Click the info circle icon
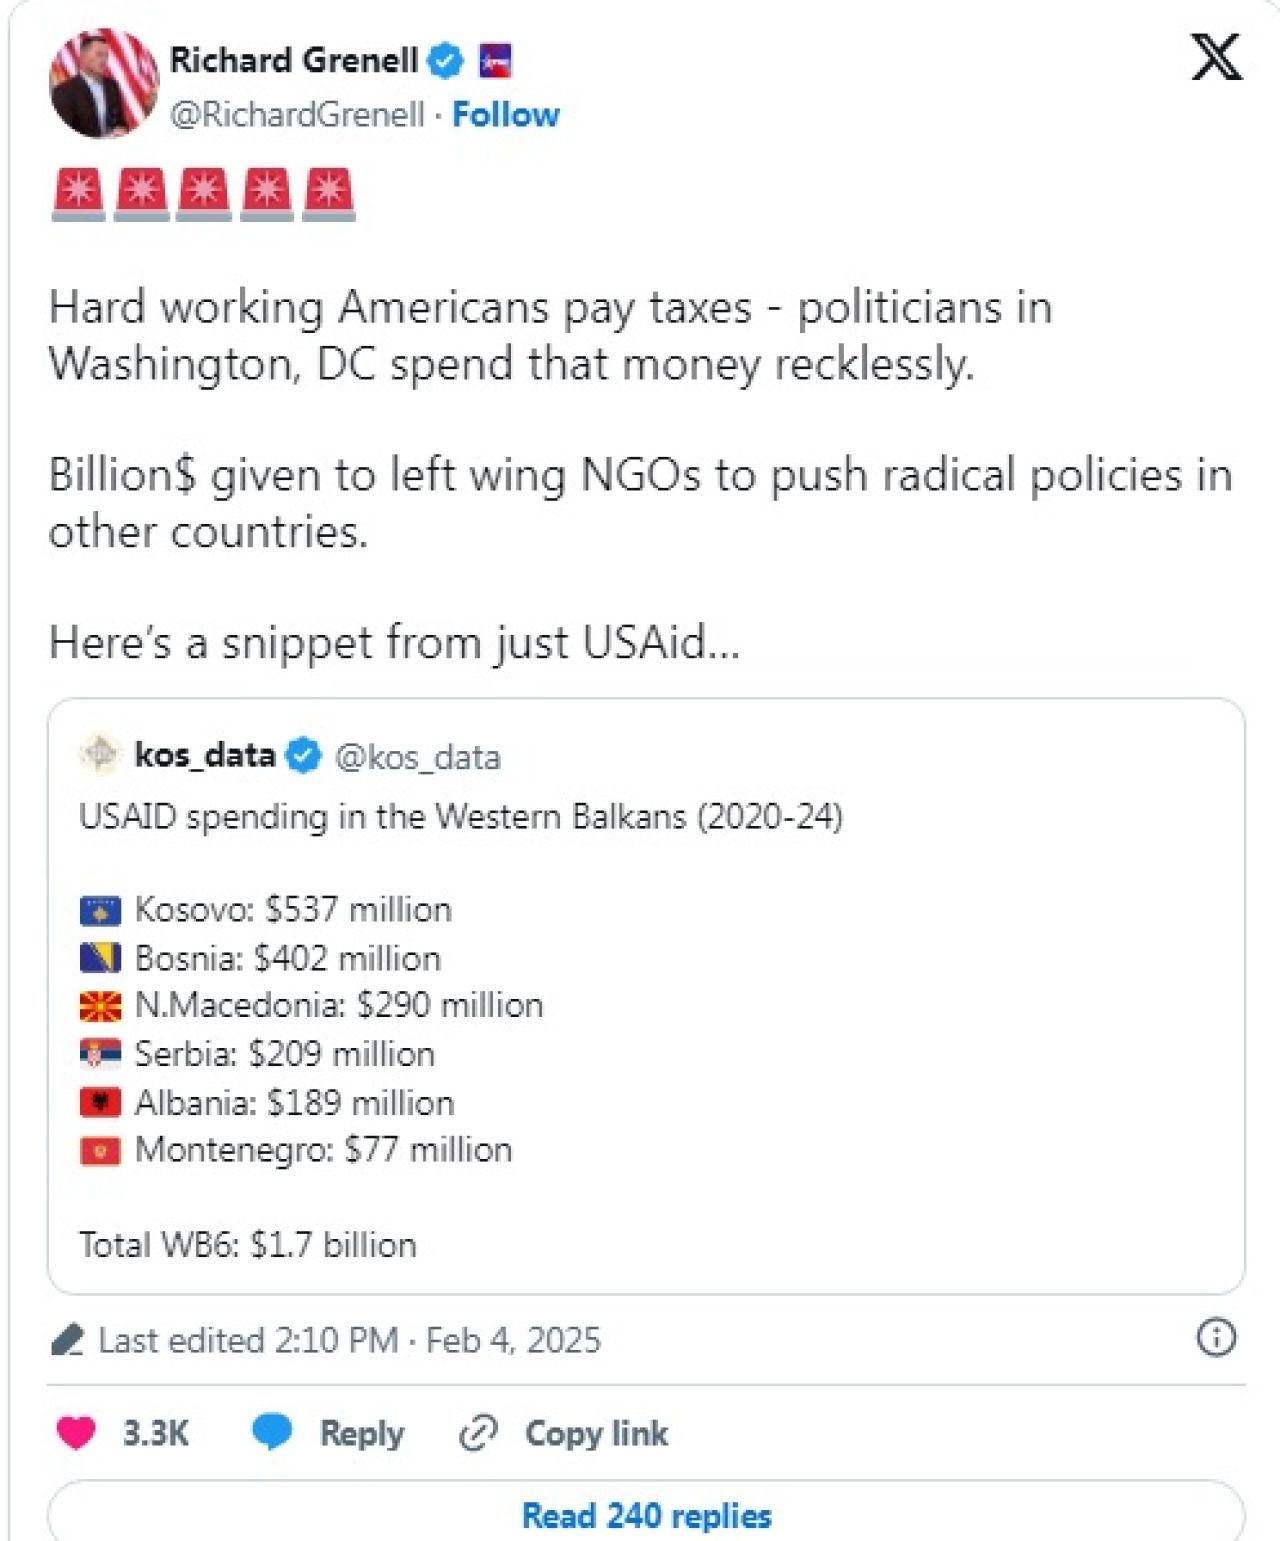This screenshot has height=1541, width=1280. (x=1216, y=1337)
